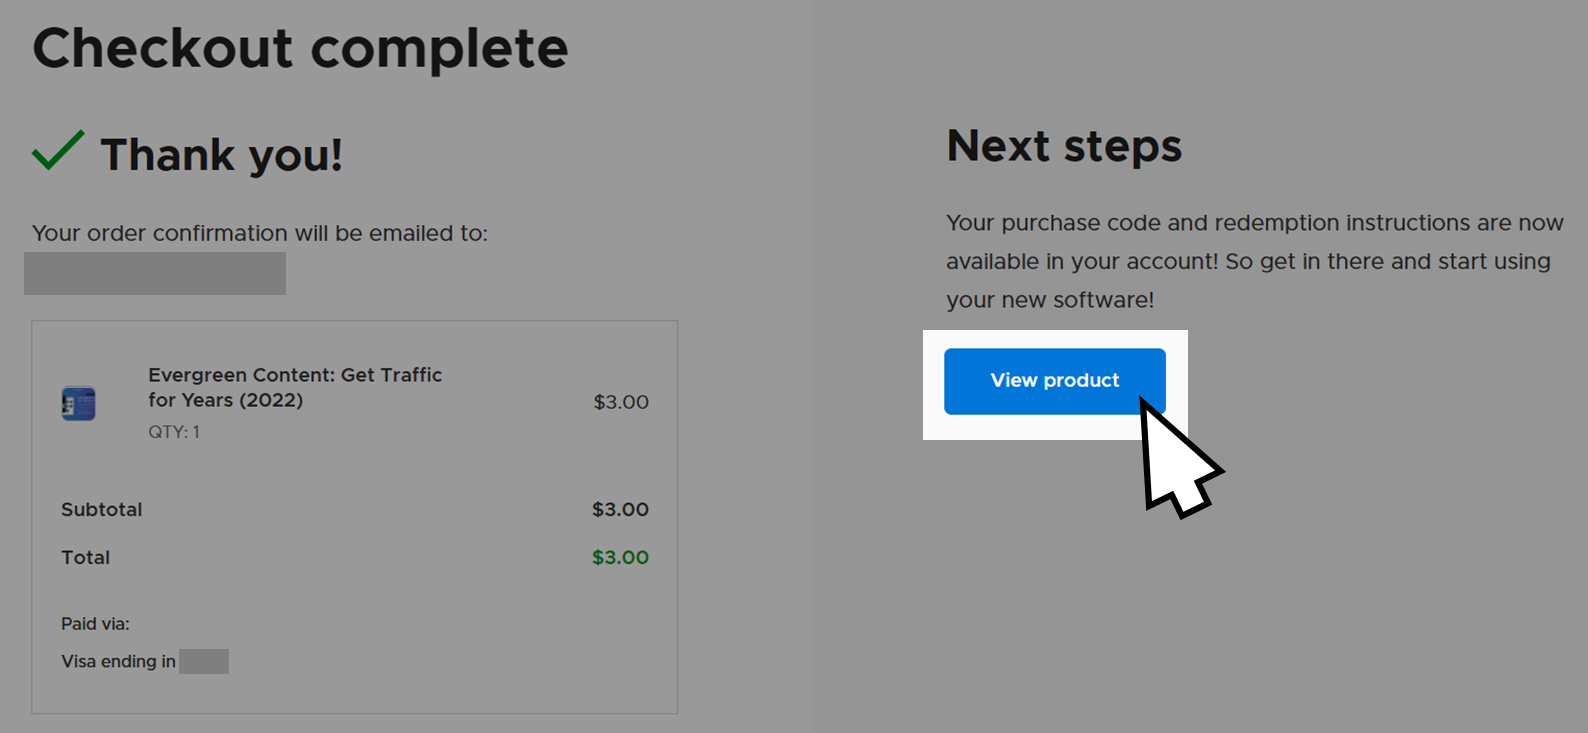
Task: Select the redacted card digits box
Action: [x=204, y=661]
